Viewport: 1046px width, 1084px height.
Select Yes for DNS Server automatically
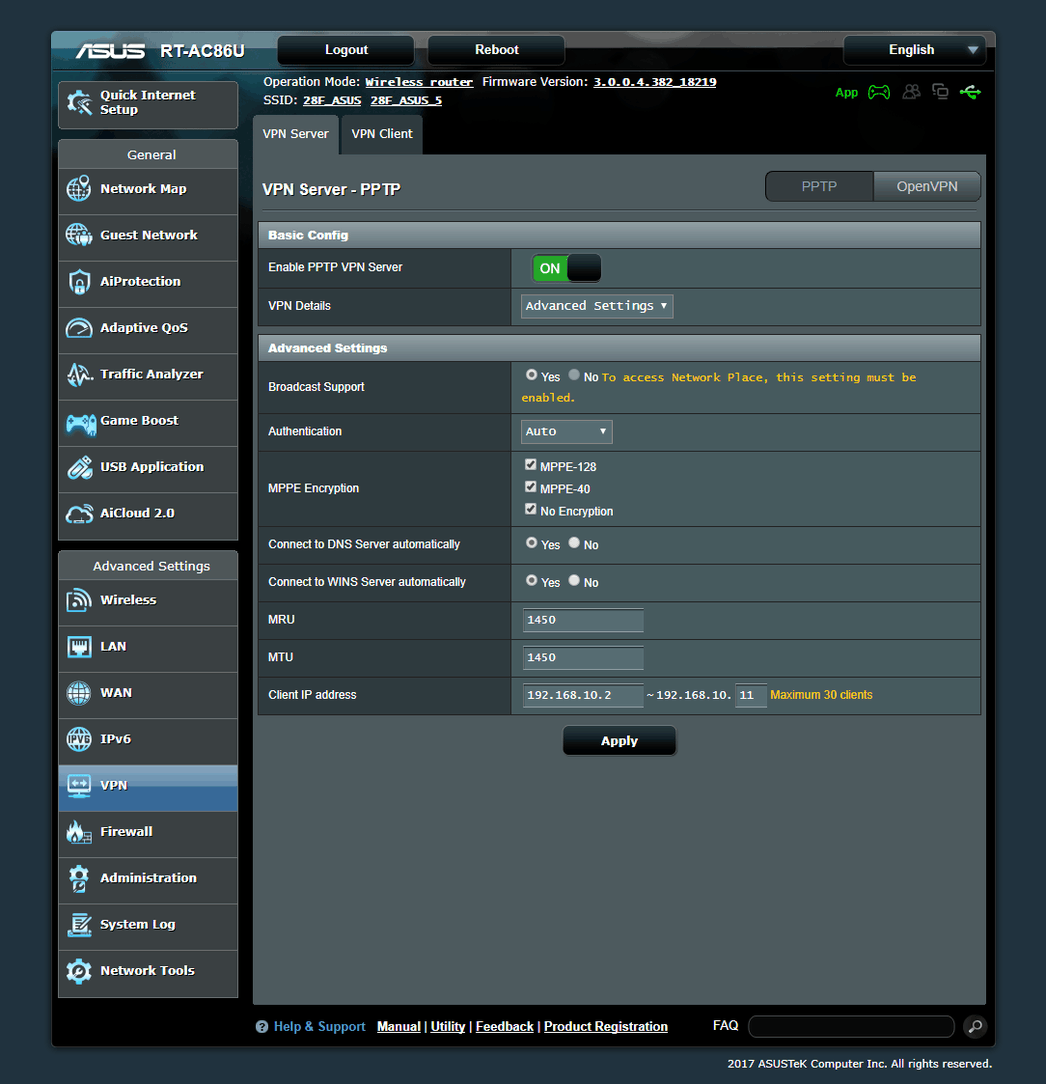click(531, 543)
